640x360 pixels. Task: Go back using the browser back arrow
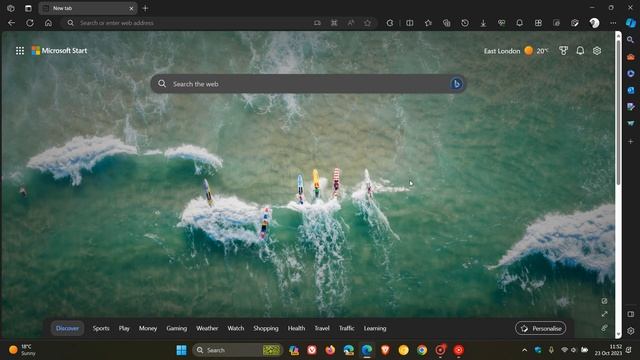pos(11,23)
